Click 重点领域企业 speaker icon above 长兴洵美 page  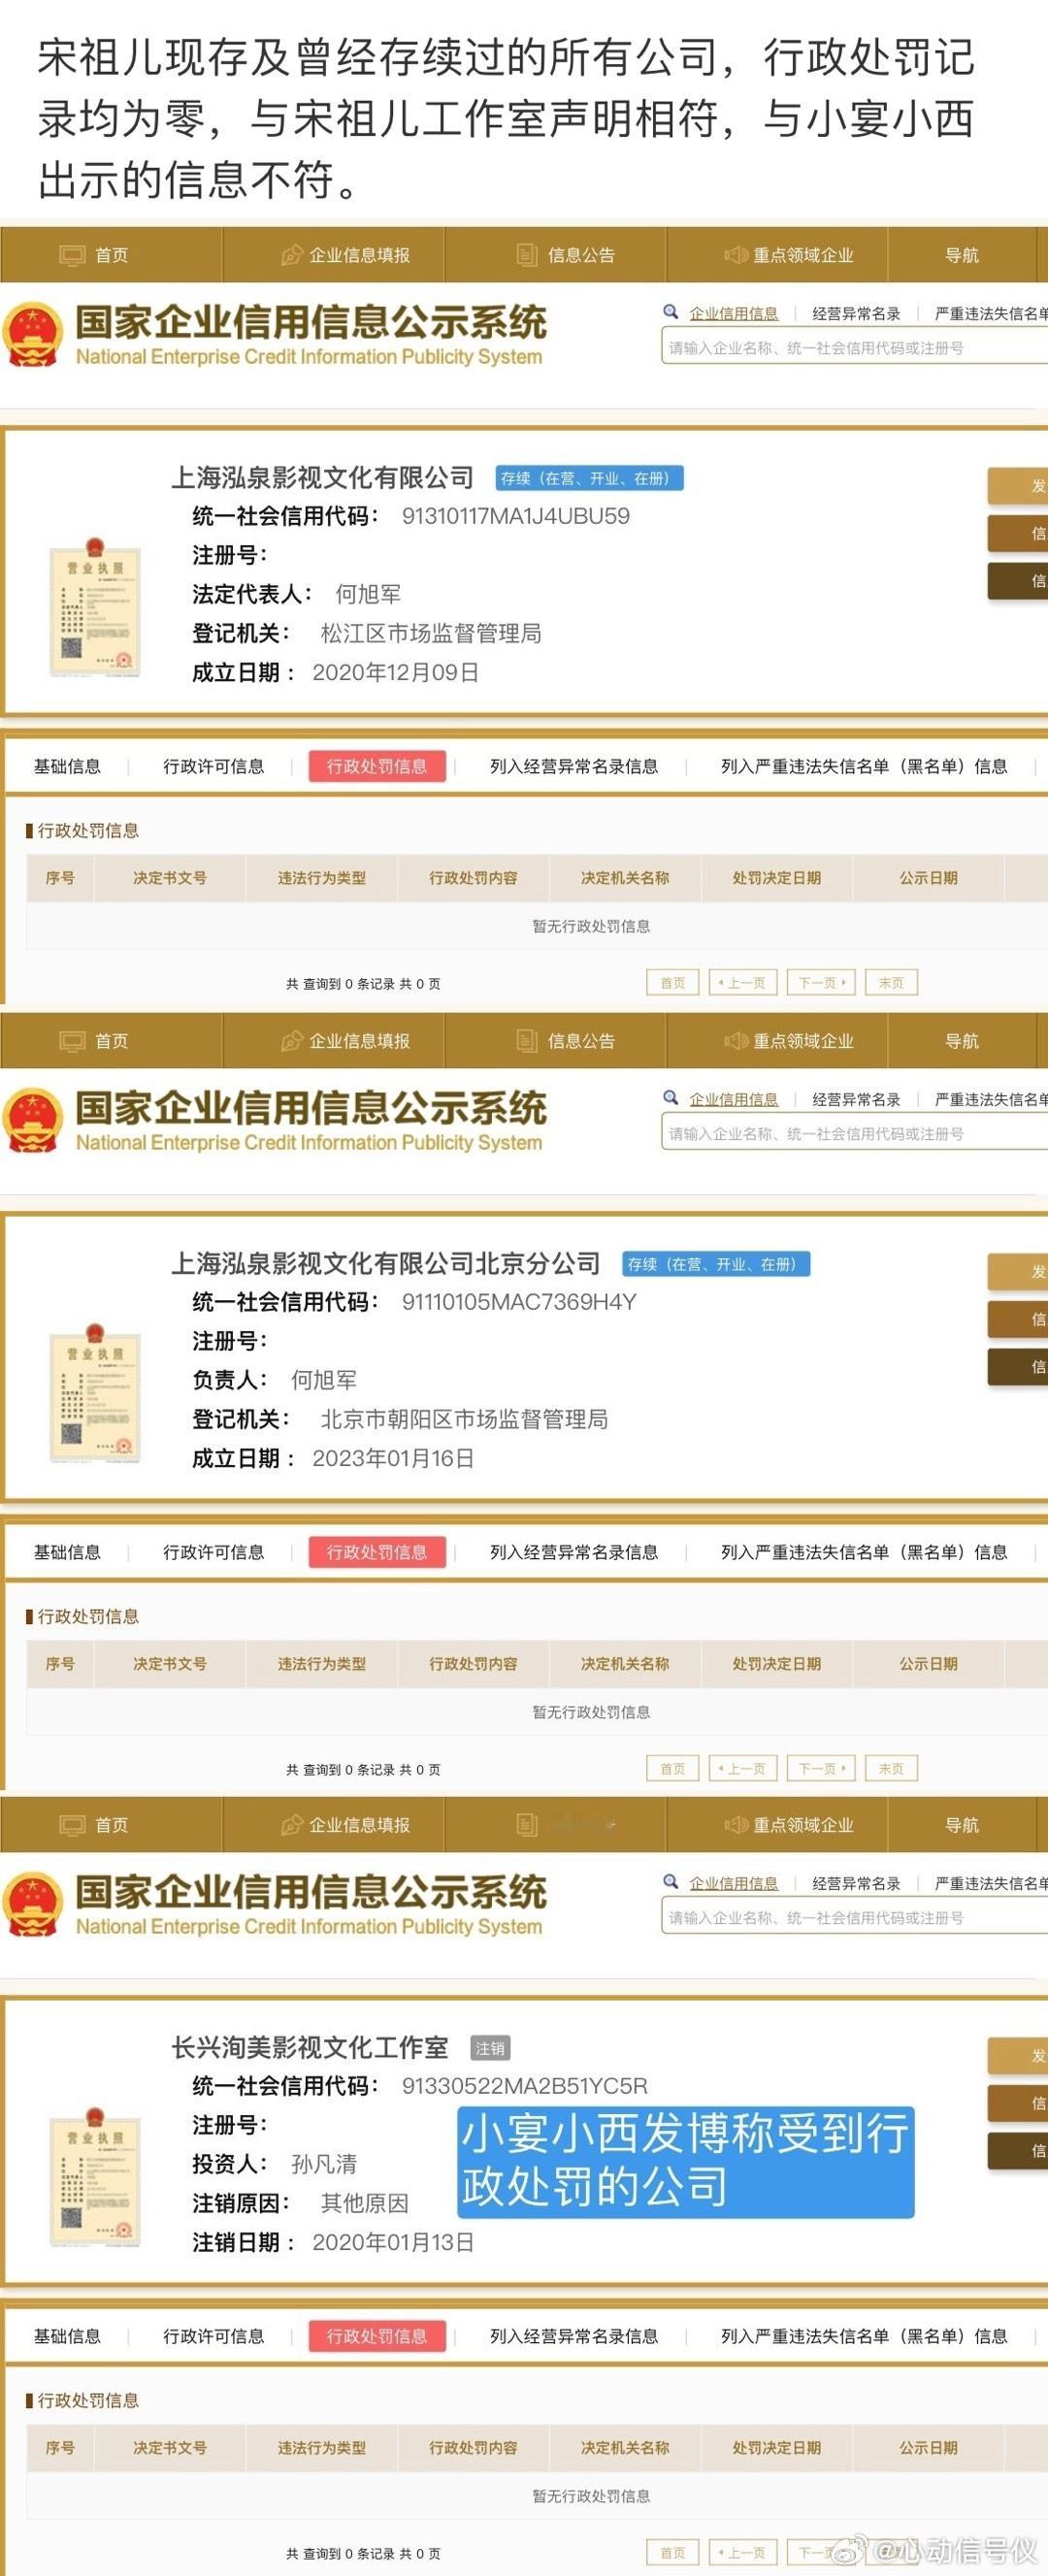(736, 1825)
